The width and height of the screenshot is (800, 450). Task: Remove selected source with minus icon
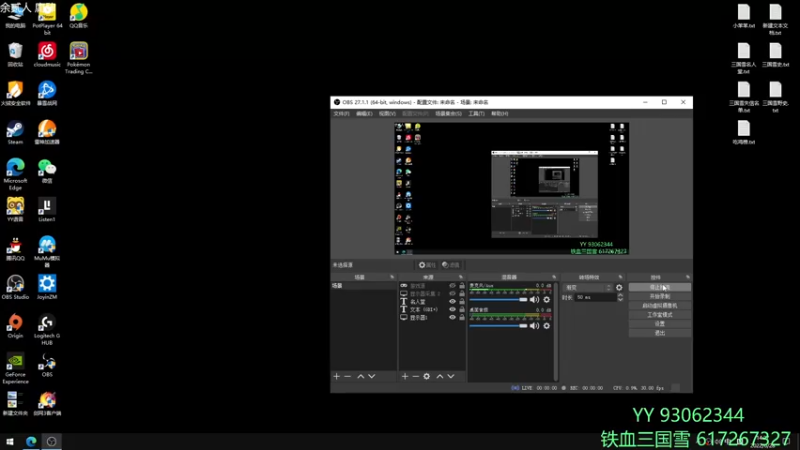click(x=416, y=377)
